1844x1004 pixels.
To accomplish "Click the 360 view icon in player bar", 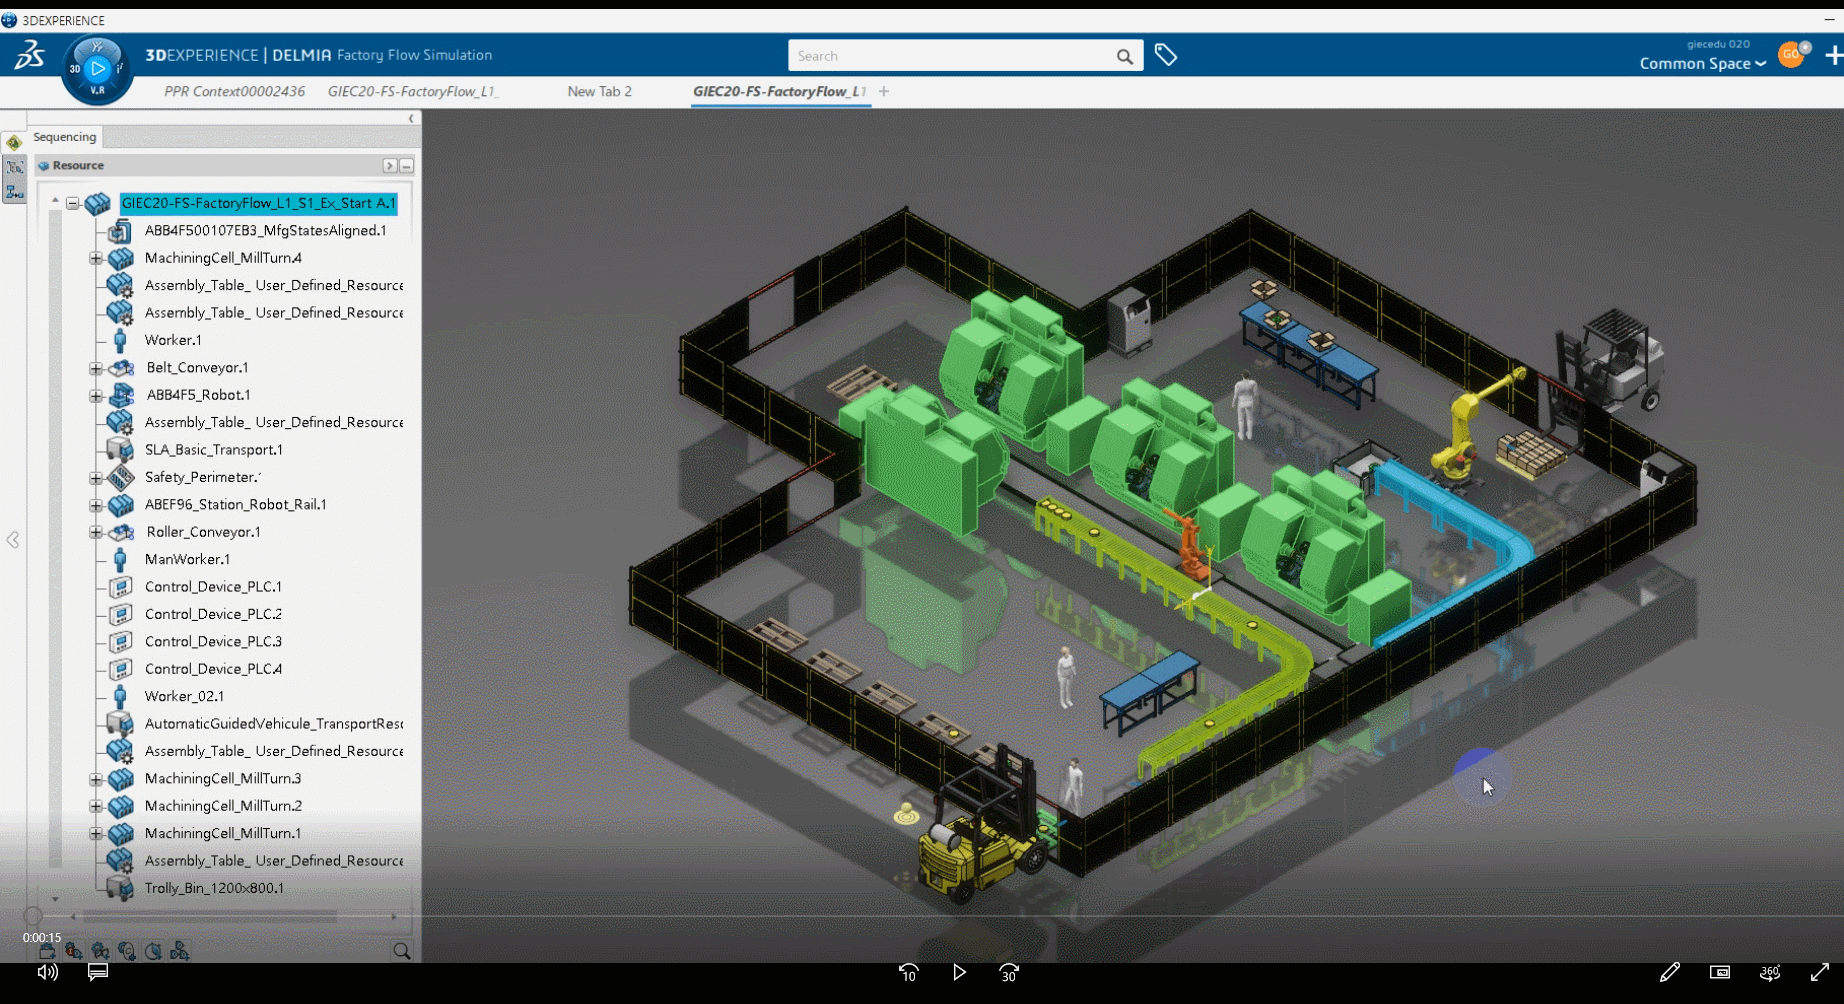I will (x=1770, y=972).
